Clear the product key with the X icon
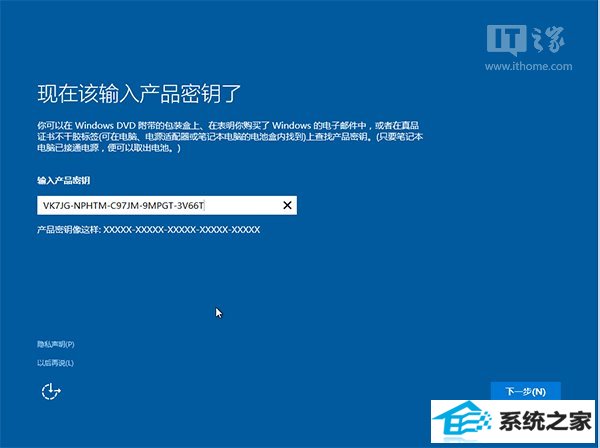Viewport: 600px width, 448px height. point(287,205)
